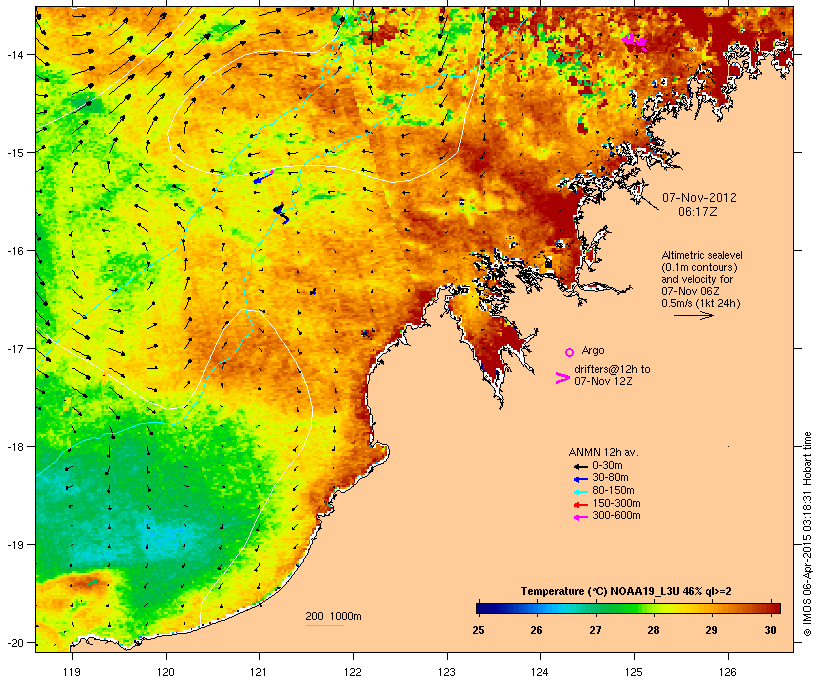Viewport: 820px width, 680px height.
Task: Click the date label 07-Nov-2012
Action: 699,198
